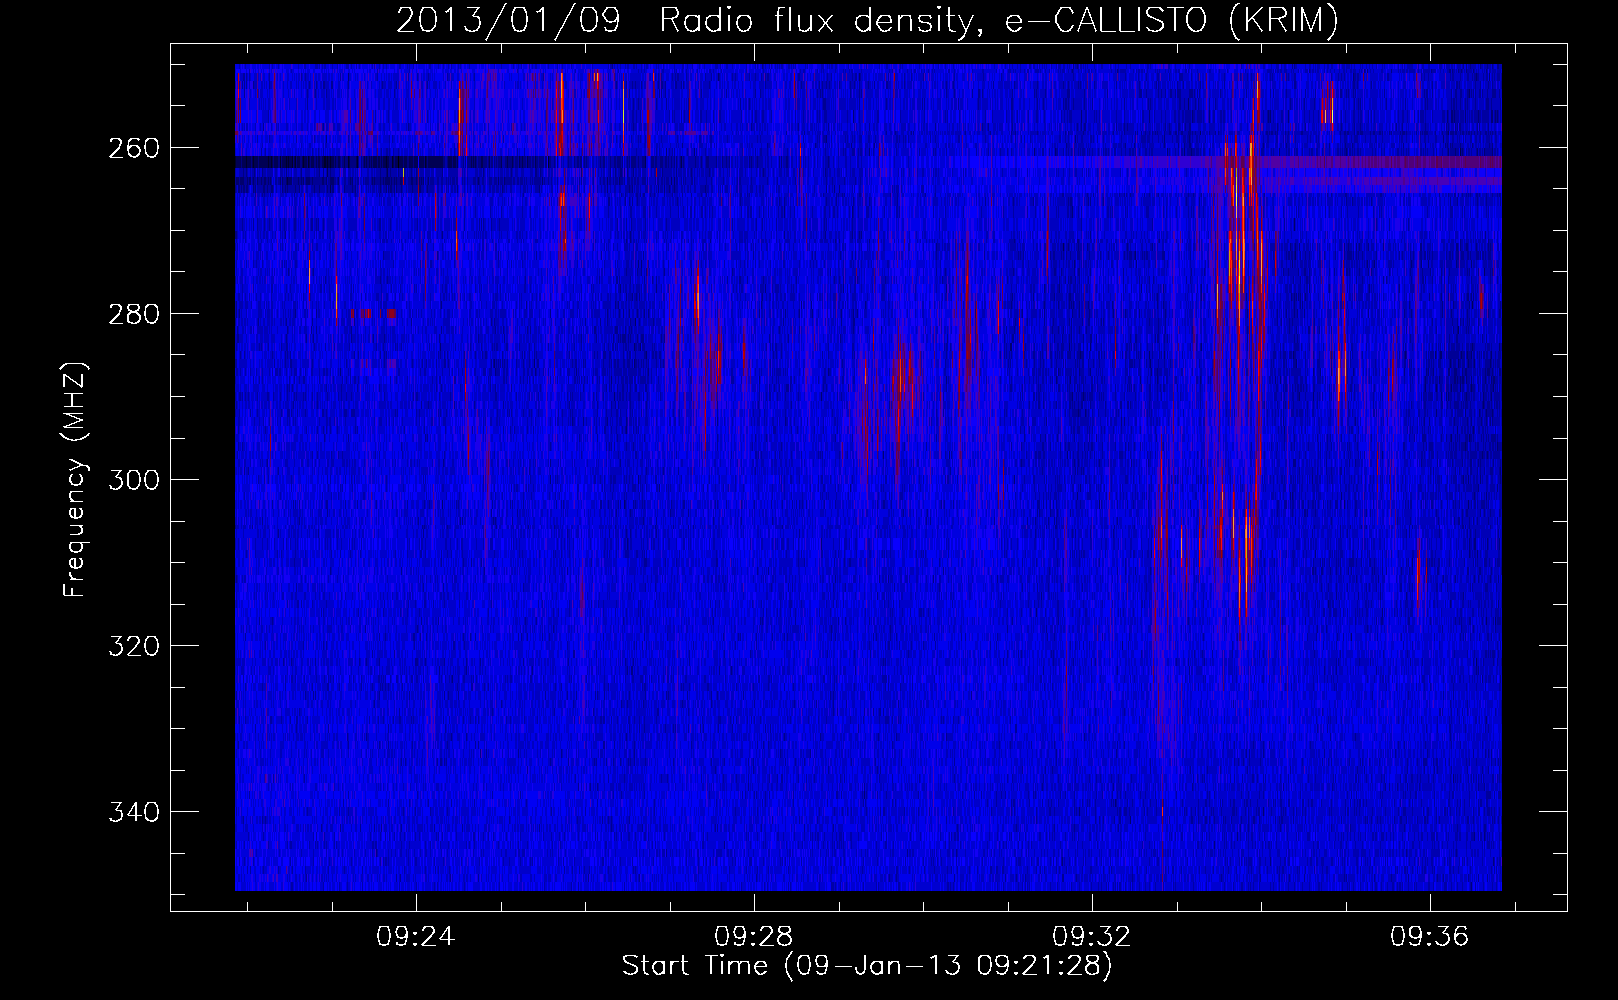Click the plot title '2013/01/09 Radio flux density'
This screenshot has width=1618, height=1000.
tap(867, 20)
